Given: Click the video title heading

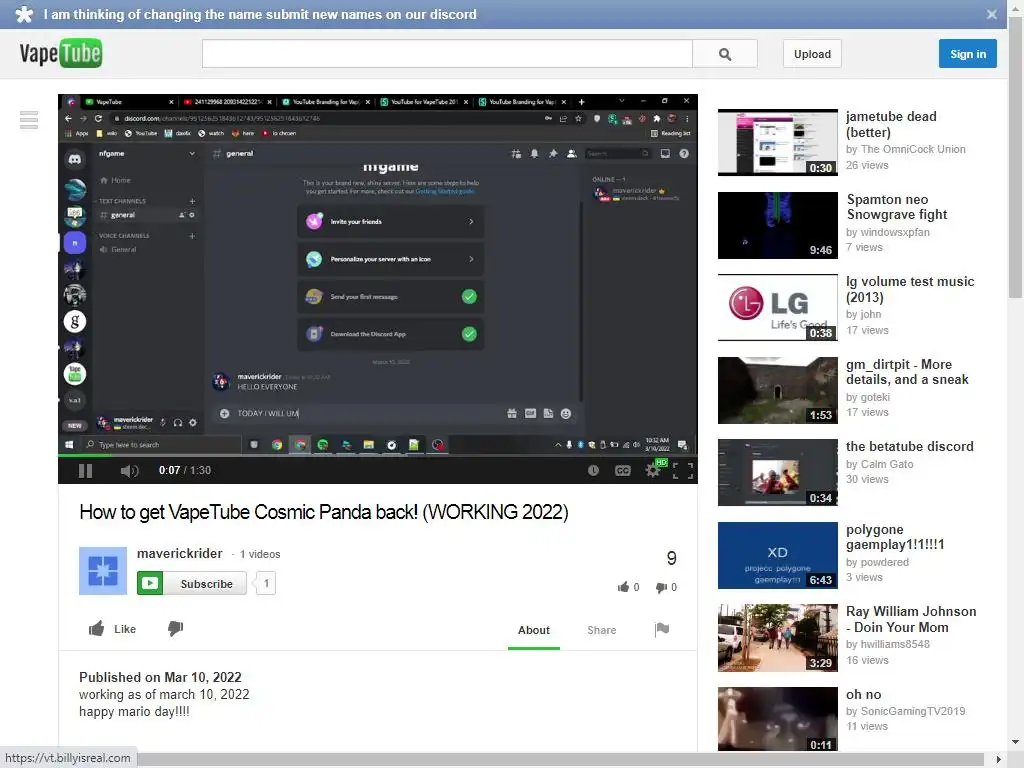Looking at the screenshot, I should point(324,512).
